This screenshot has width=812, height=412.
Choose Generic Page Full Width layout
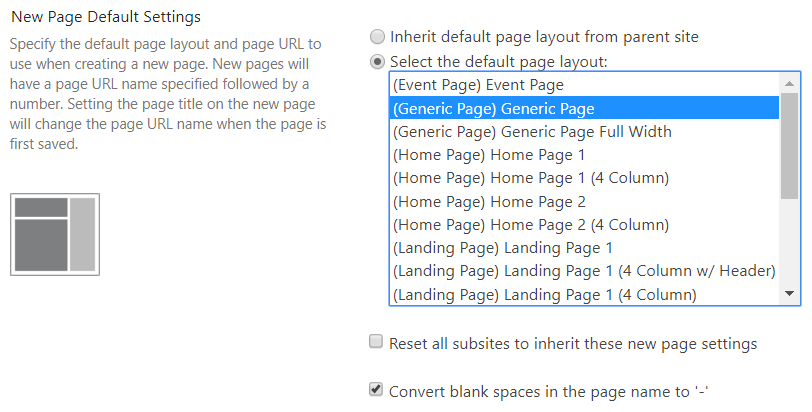tap(584, 131)
